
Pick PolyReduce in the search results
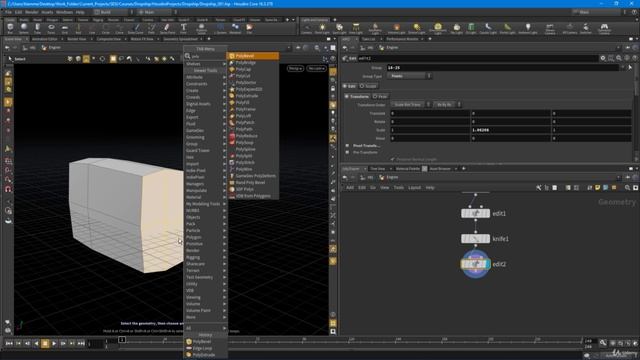point(253,136)
